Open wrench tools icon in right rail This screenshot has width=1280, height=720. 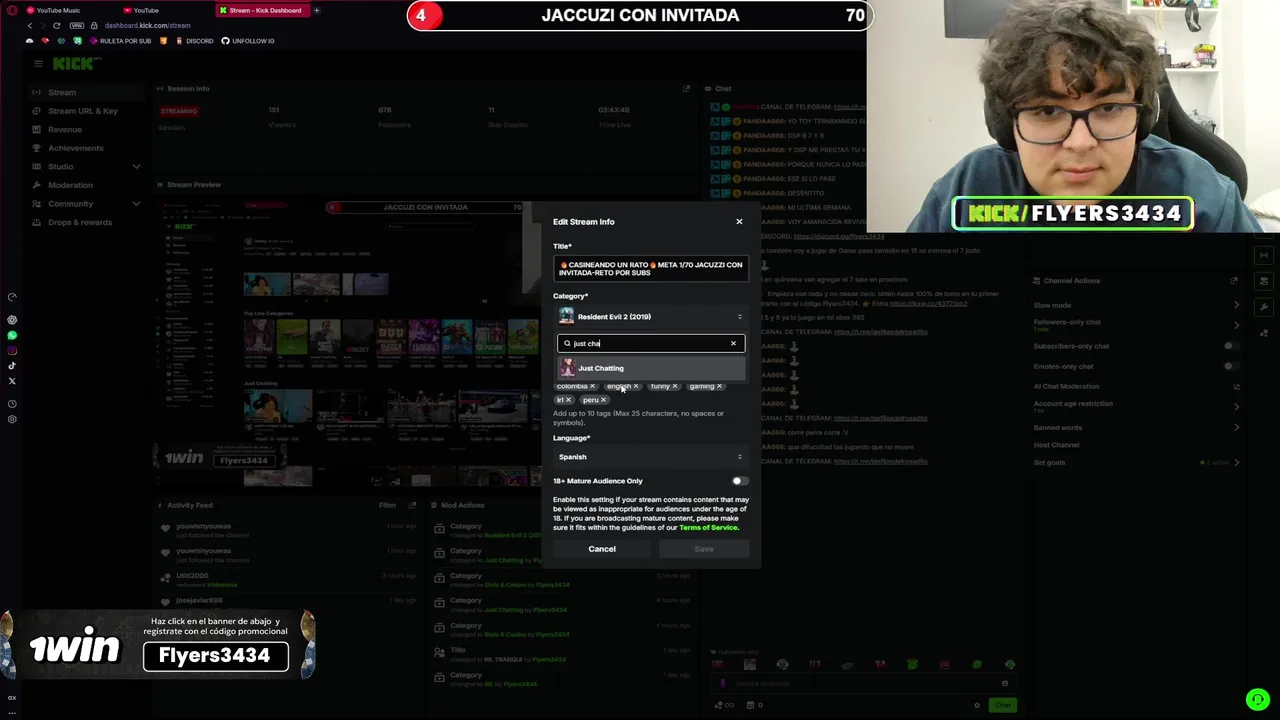coord(1264,307)
